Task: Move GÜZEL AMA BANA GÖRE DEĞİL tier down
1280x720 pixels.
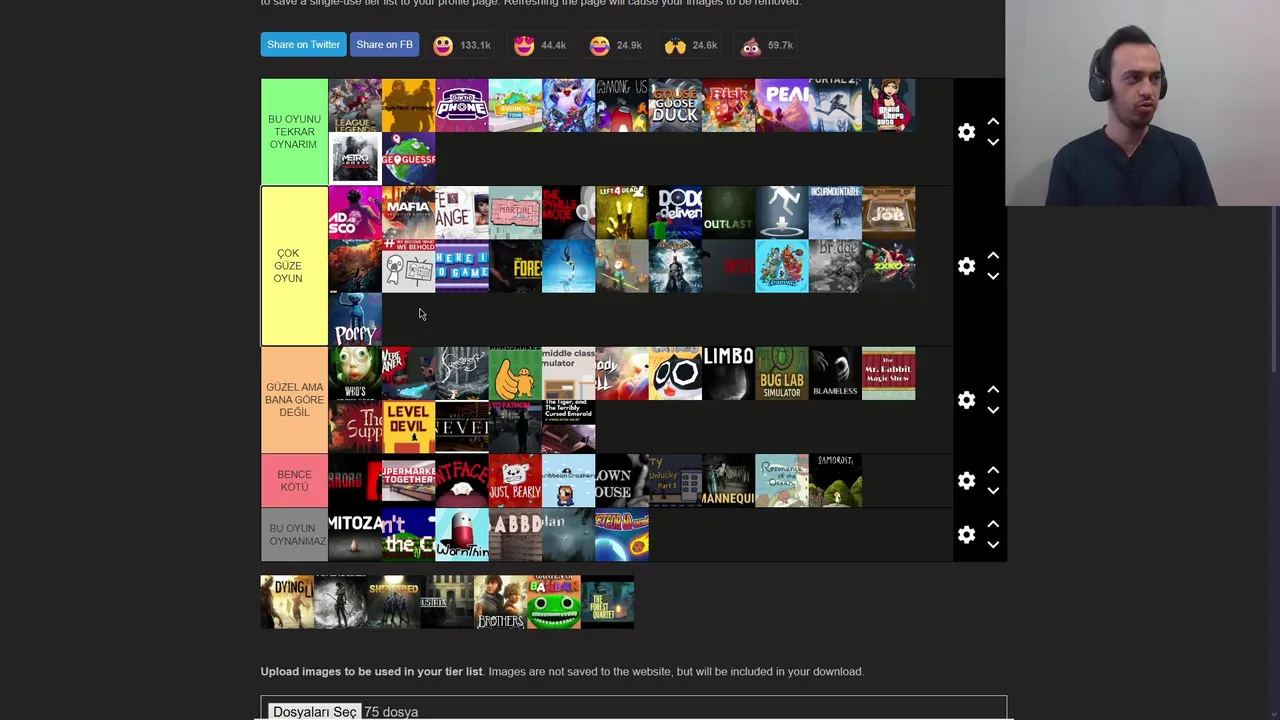Action: pyautogui.click(x=993, y=411)
